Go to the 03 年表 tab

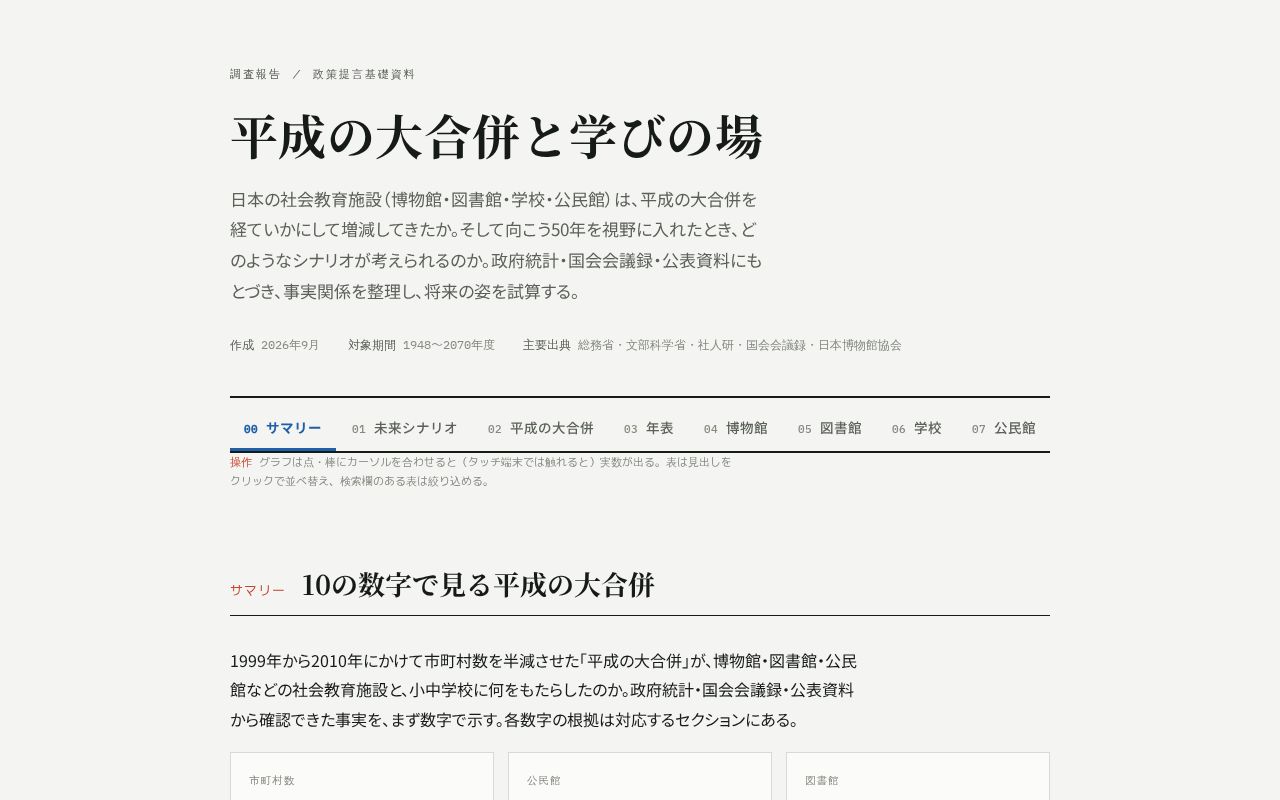click(x=649, y=428)
